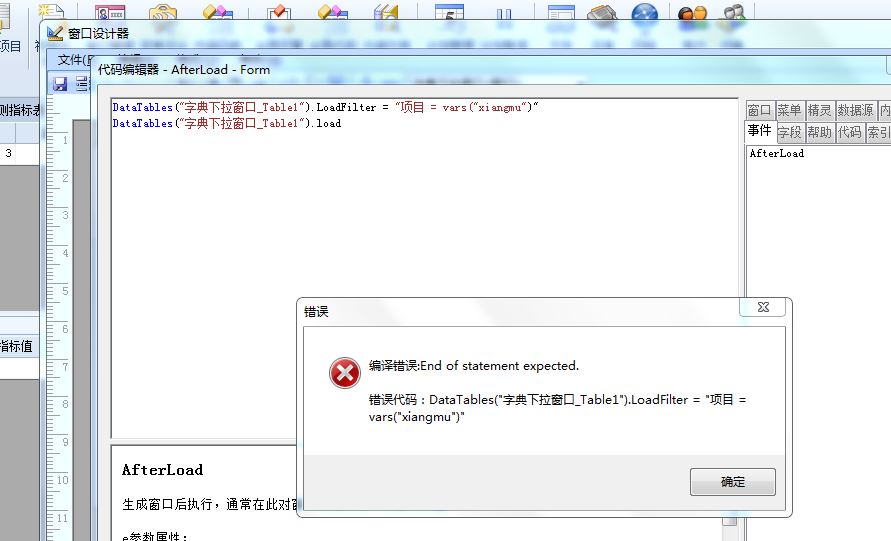Click the two-users icon in top toolbar
The image size is (891, 541).
[x=692, y=13]
